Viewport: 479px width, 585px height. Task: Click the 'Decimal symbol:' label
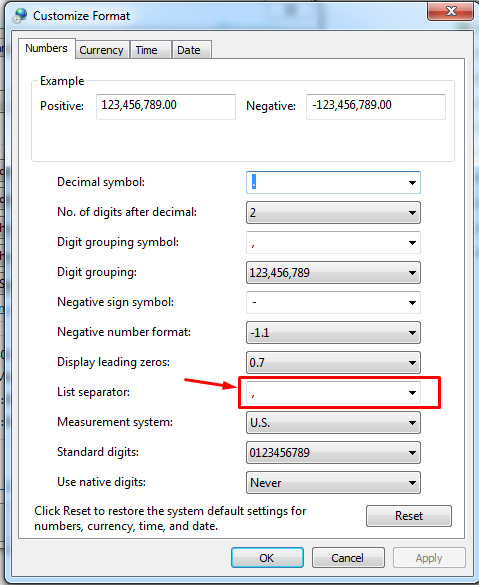tap(101, 182)
